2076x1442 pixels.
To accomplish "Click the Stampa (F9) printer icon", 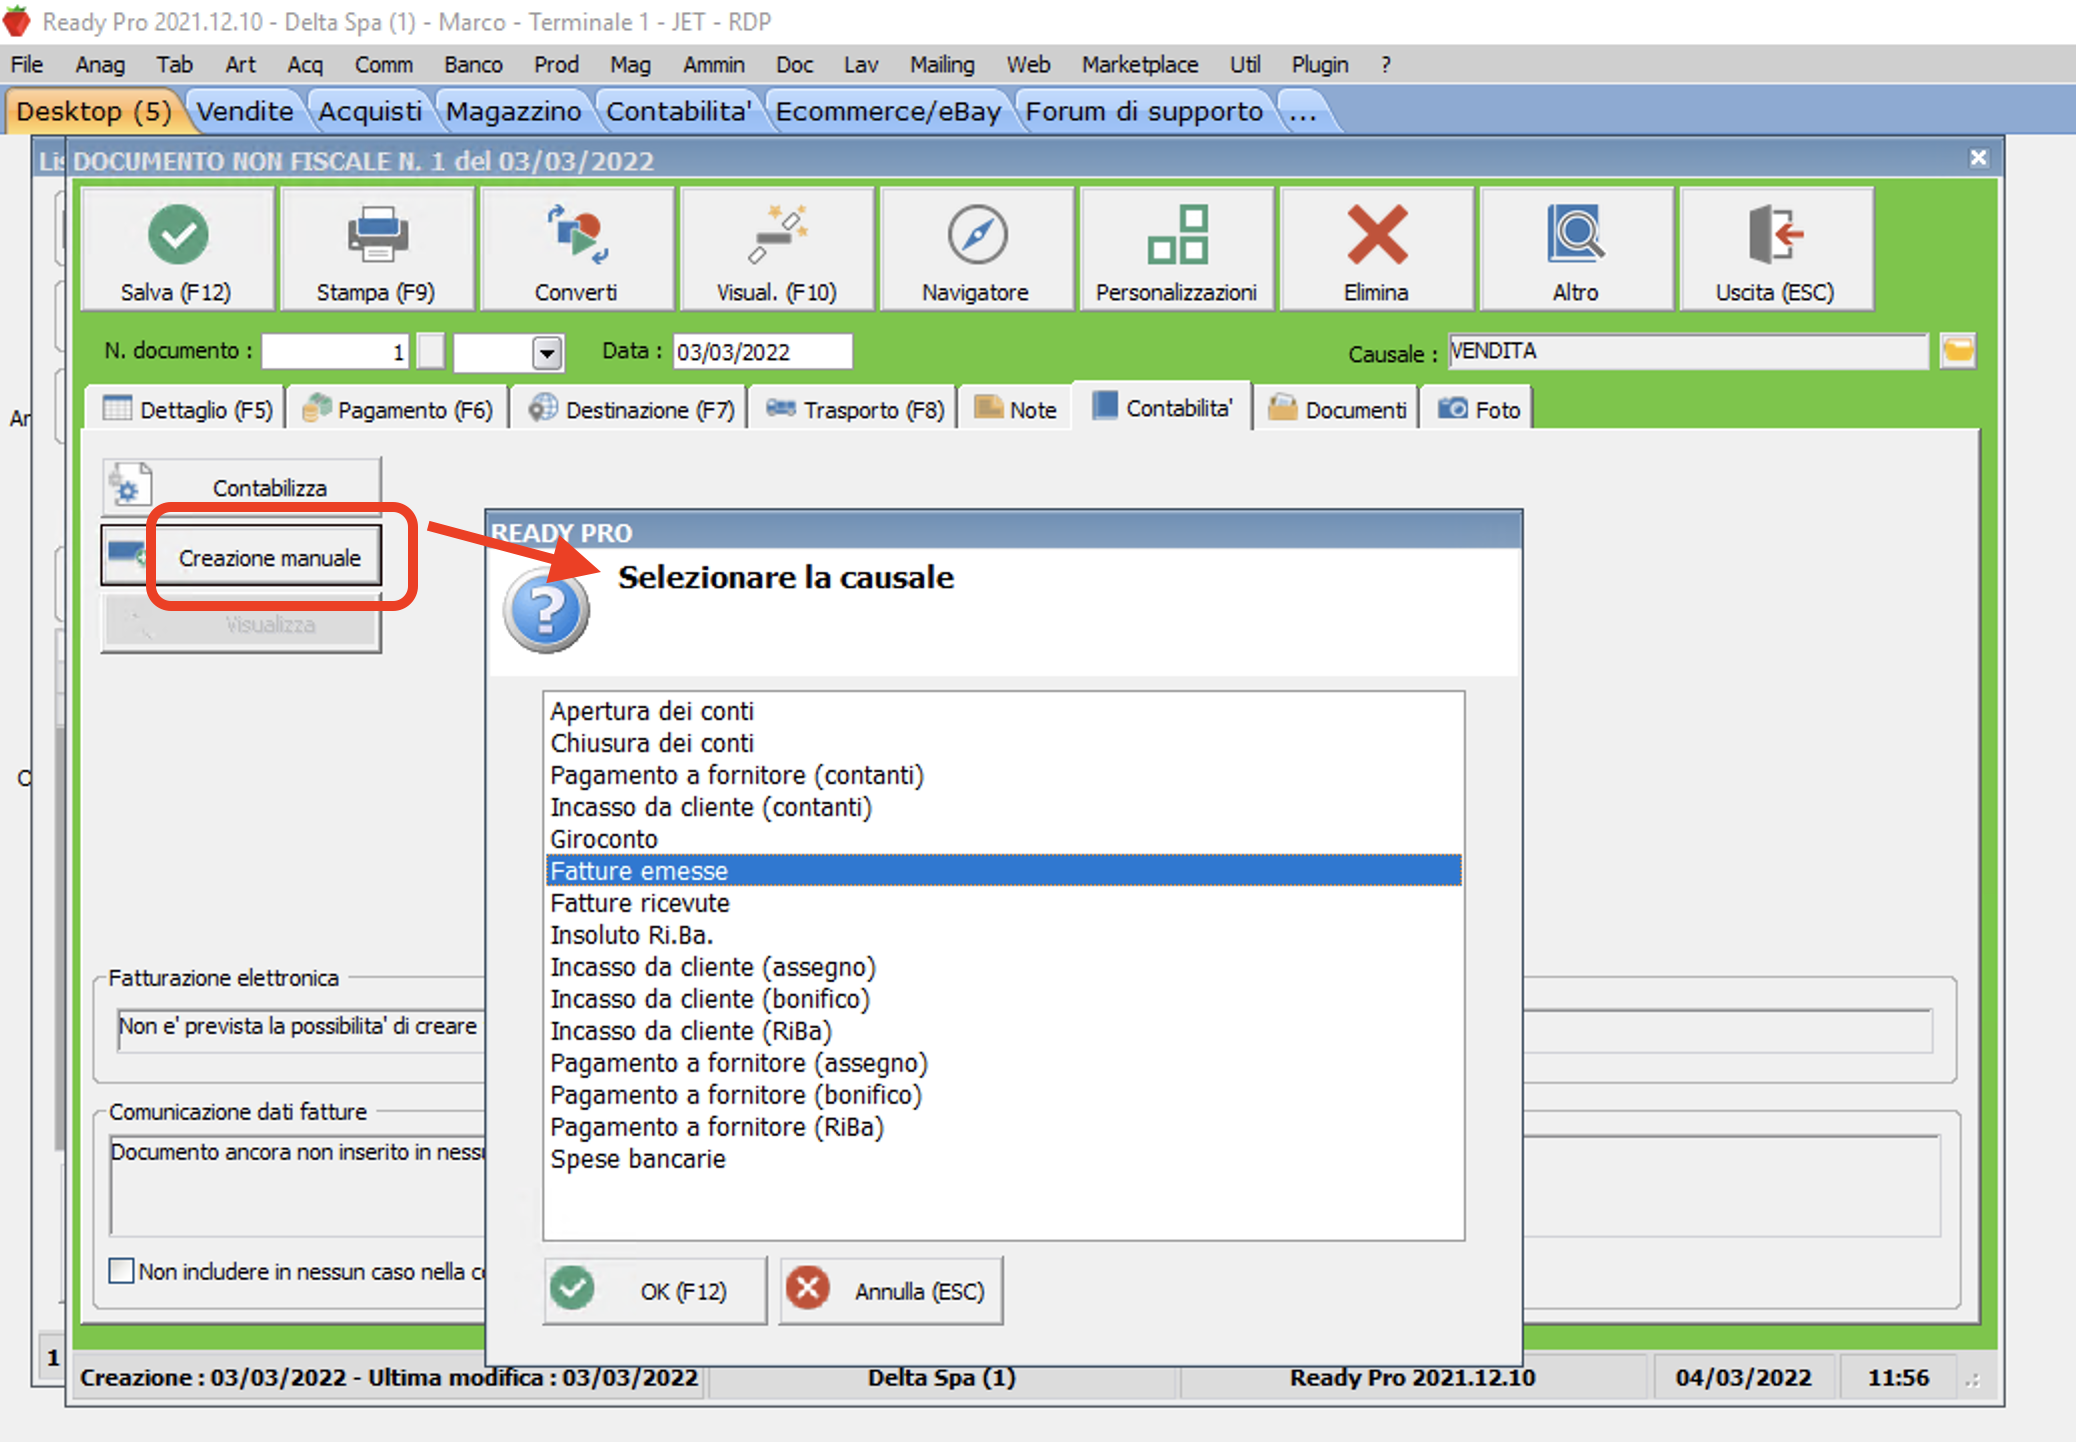I will pos(377,234).
